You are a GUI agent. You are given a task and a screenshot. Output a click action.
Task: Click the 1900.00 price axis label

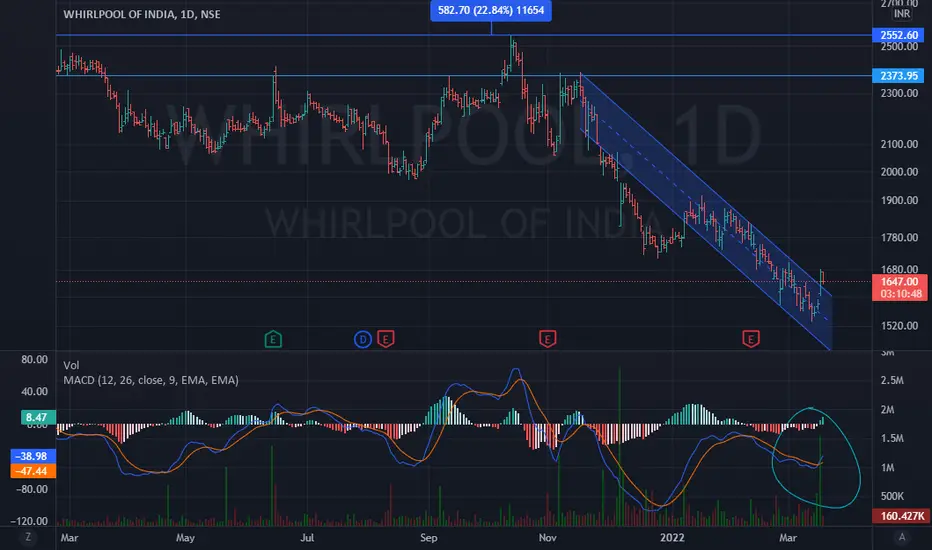[899, 200]
